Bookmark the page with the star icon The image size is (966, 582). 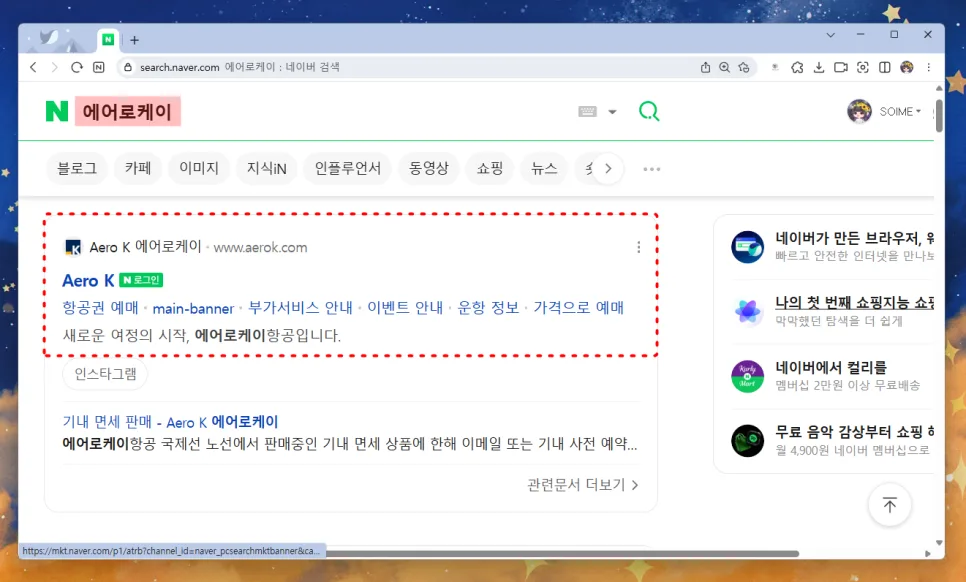click(744, 67)
